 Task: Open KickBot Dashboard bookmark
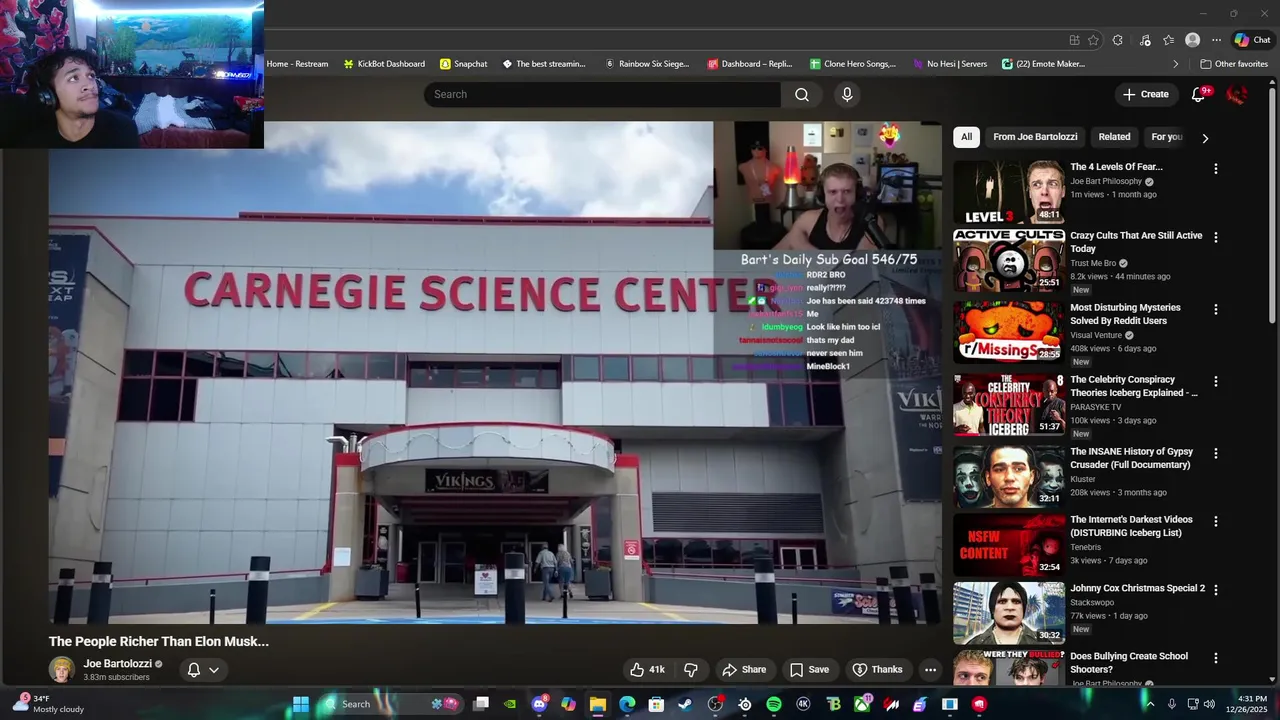point(384,64)
